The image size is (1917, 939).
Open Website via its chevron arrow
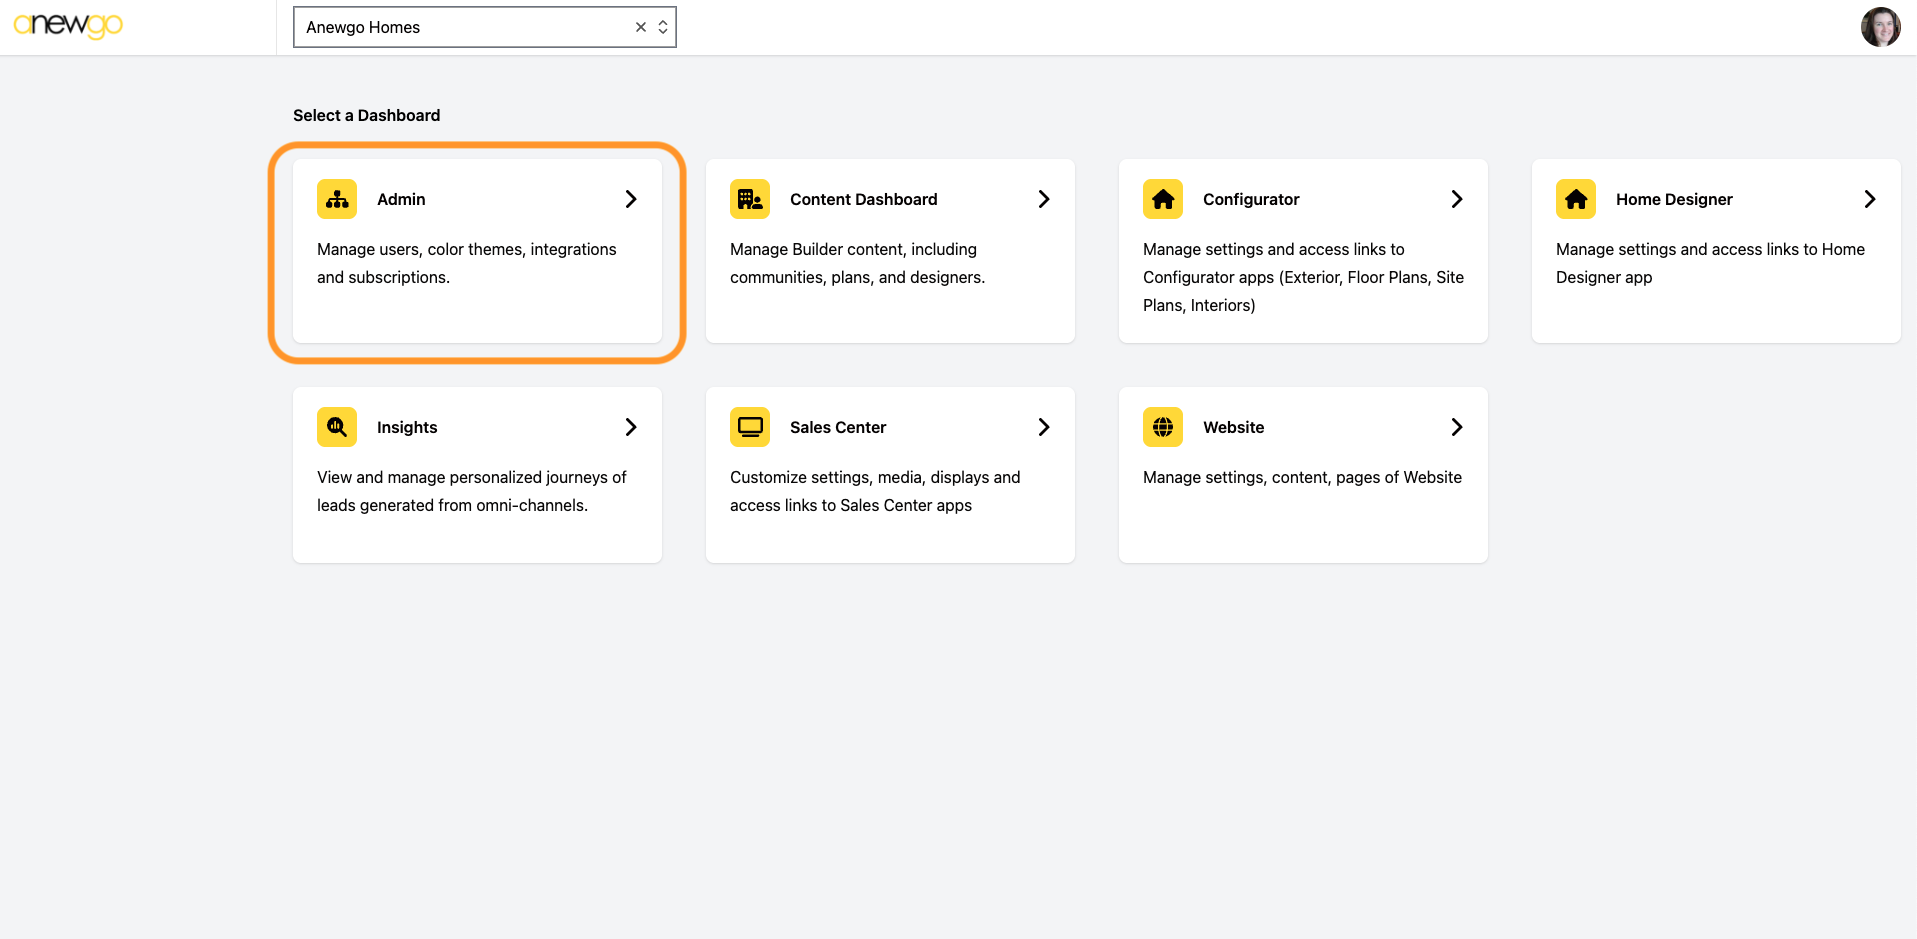pos(1457,427)
